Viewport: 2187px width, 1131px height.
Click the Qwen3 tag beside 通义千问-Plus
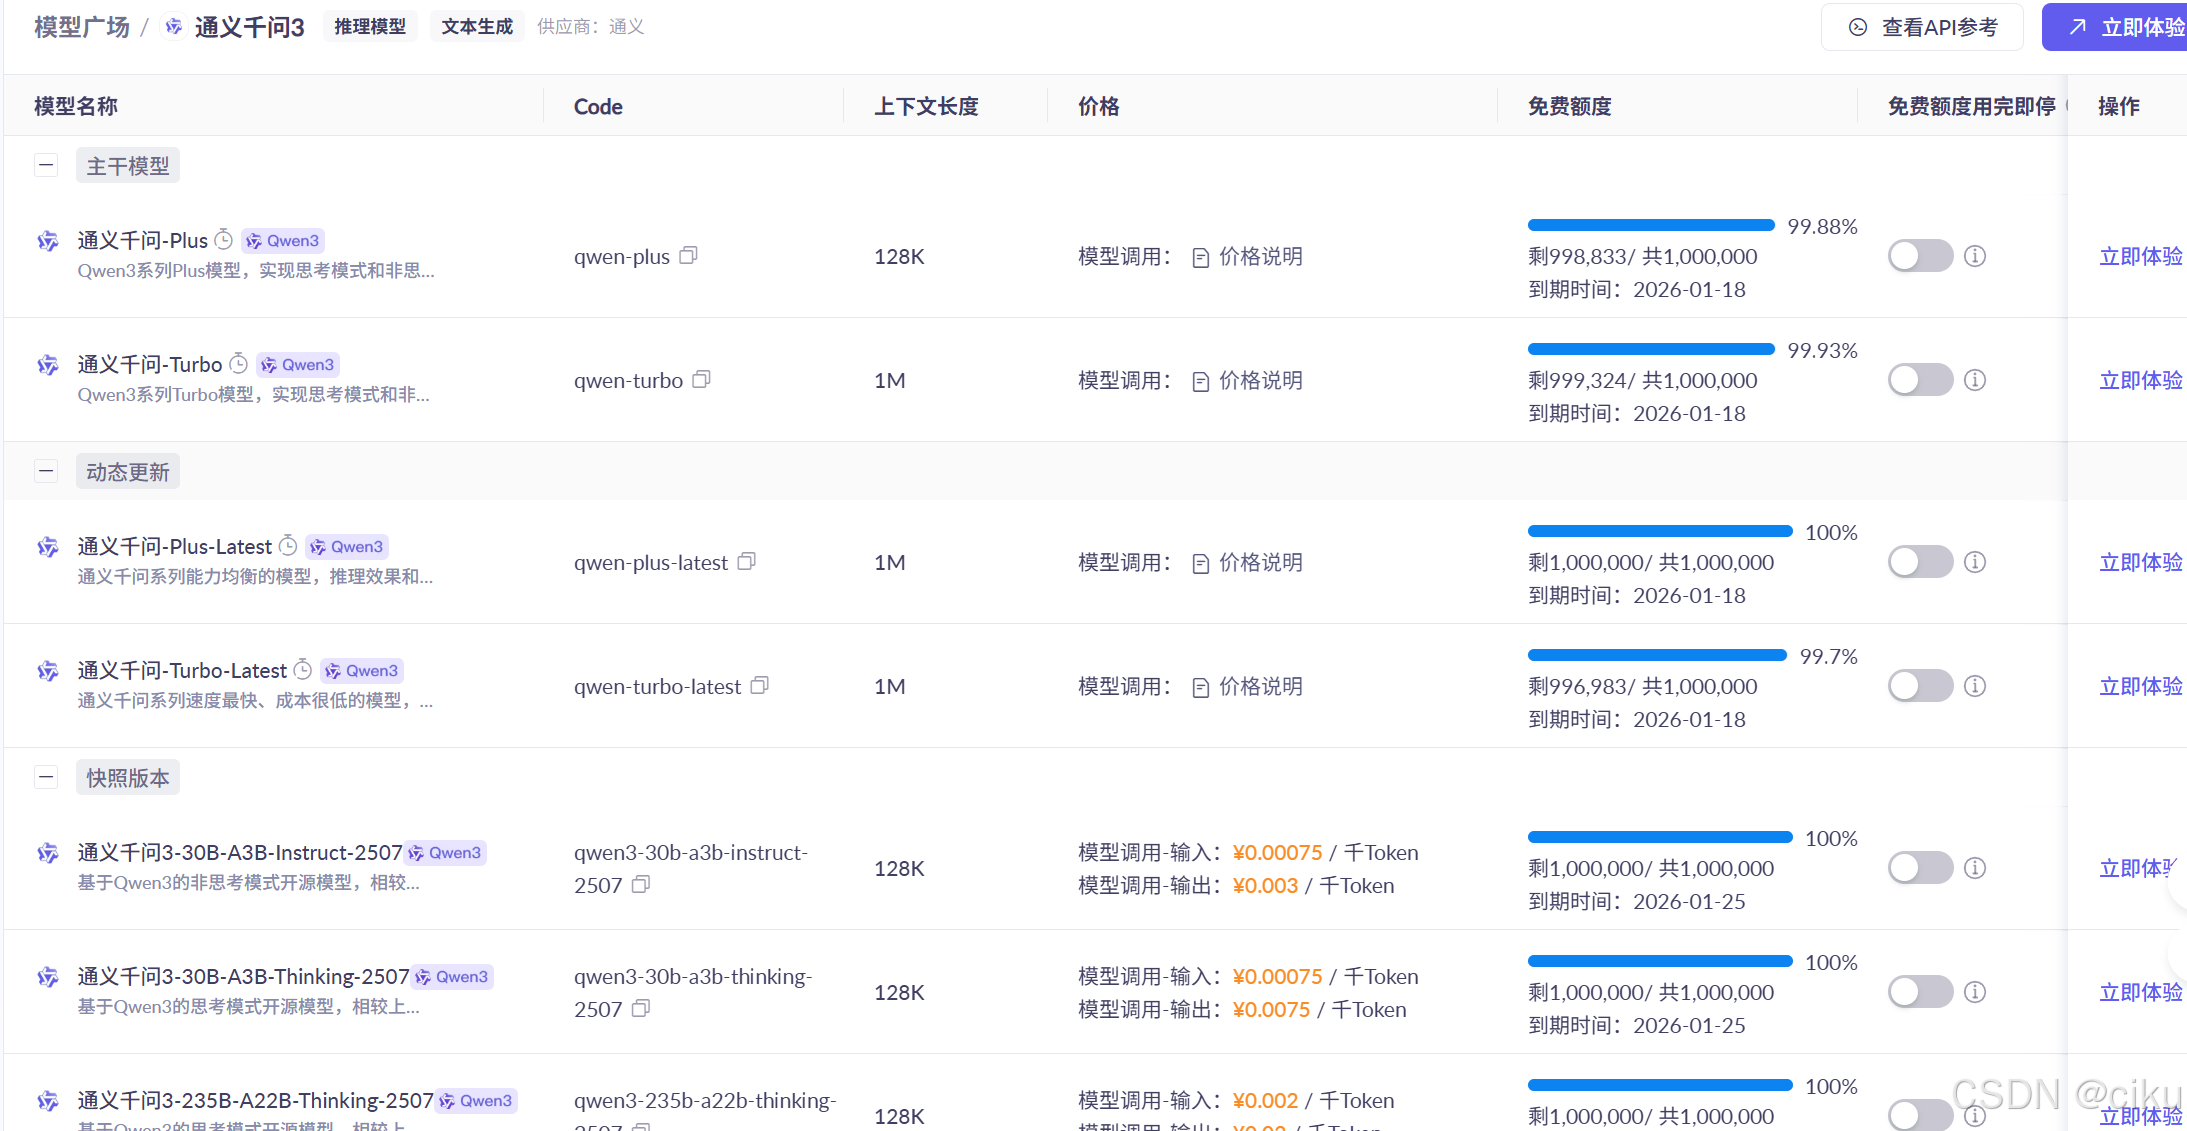pyautogui.click(x=283, y=241)
